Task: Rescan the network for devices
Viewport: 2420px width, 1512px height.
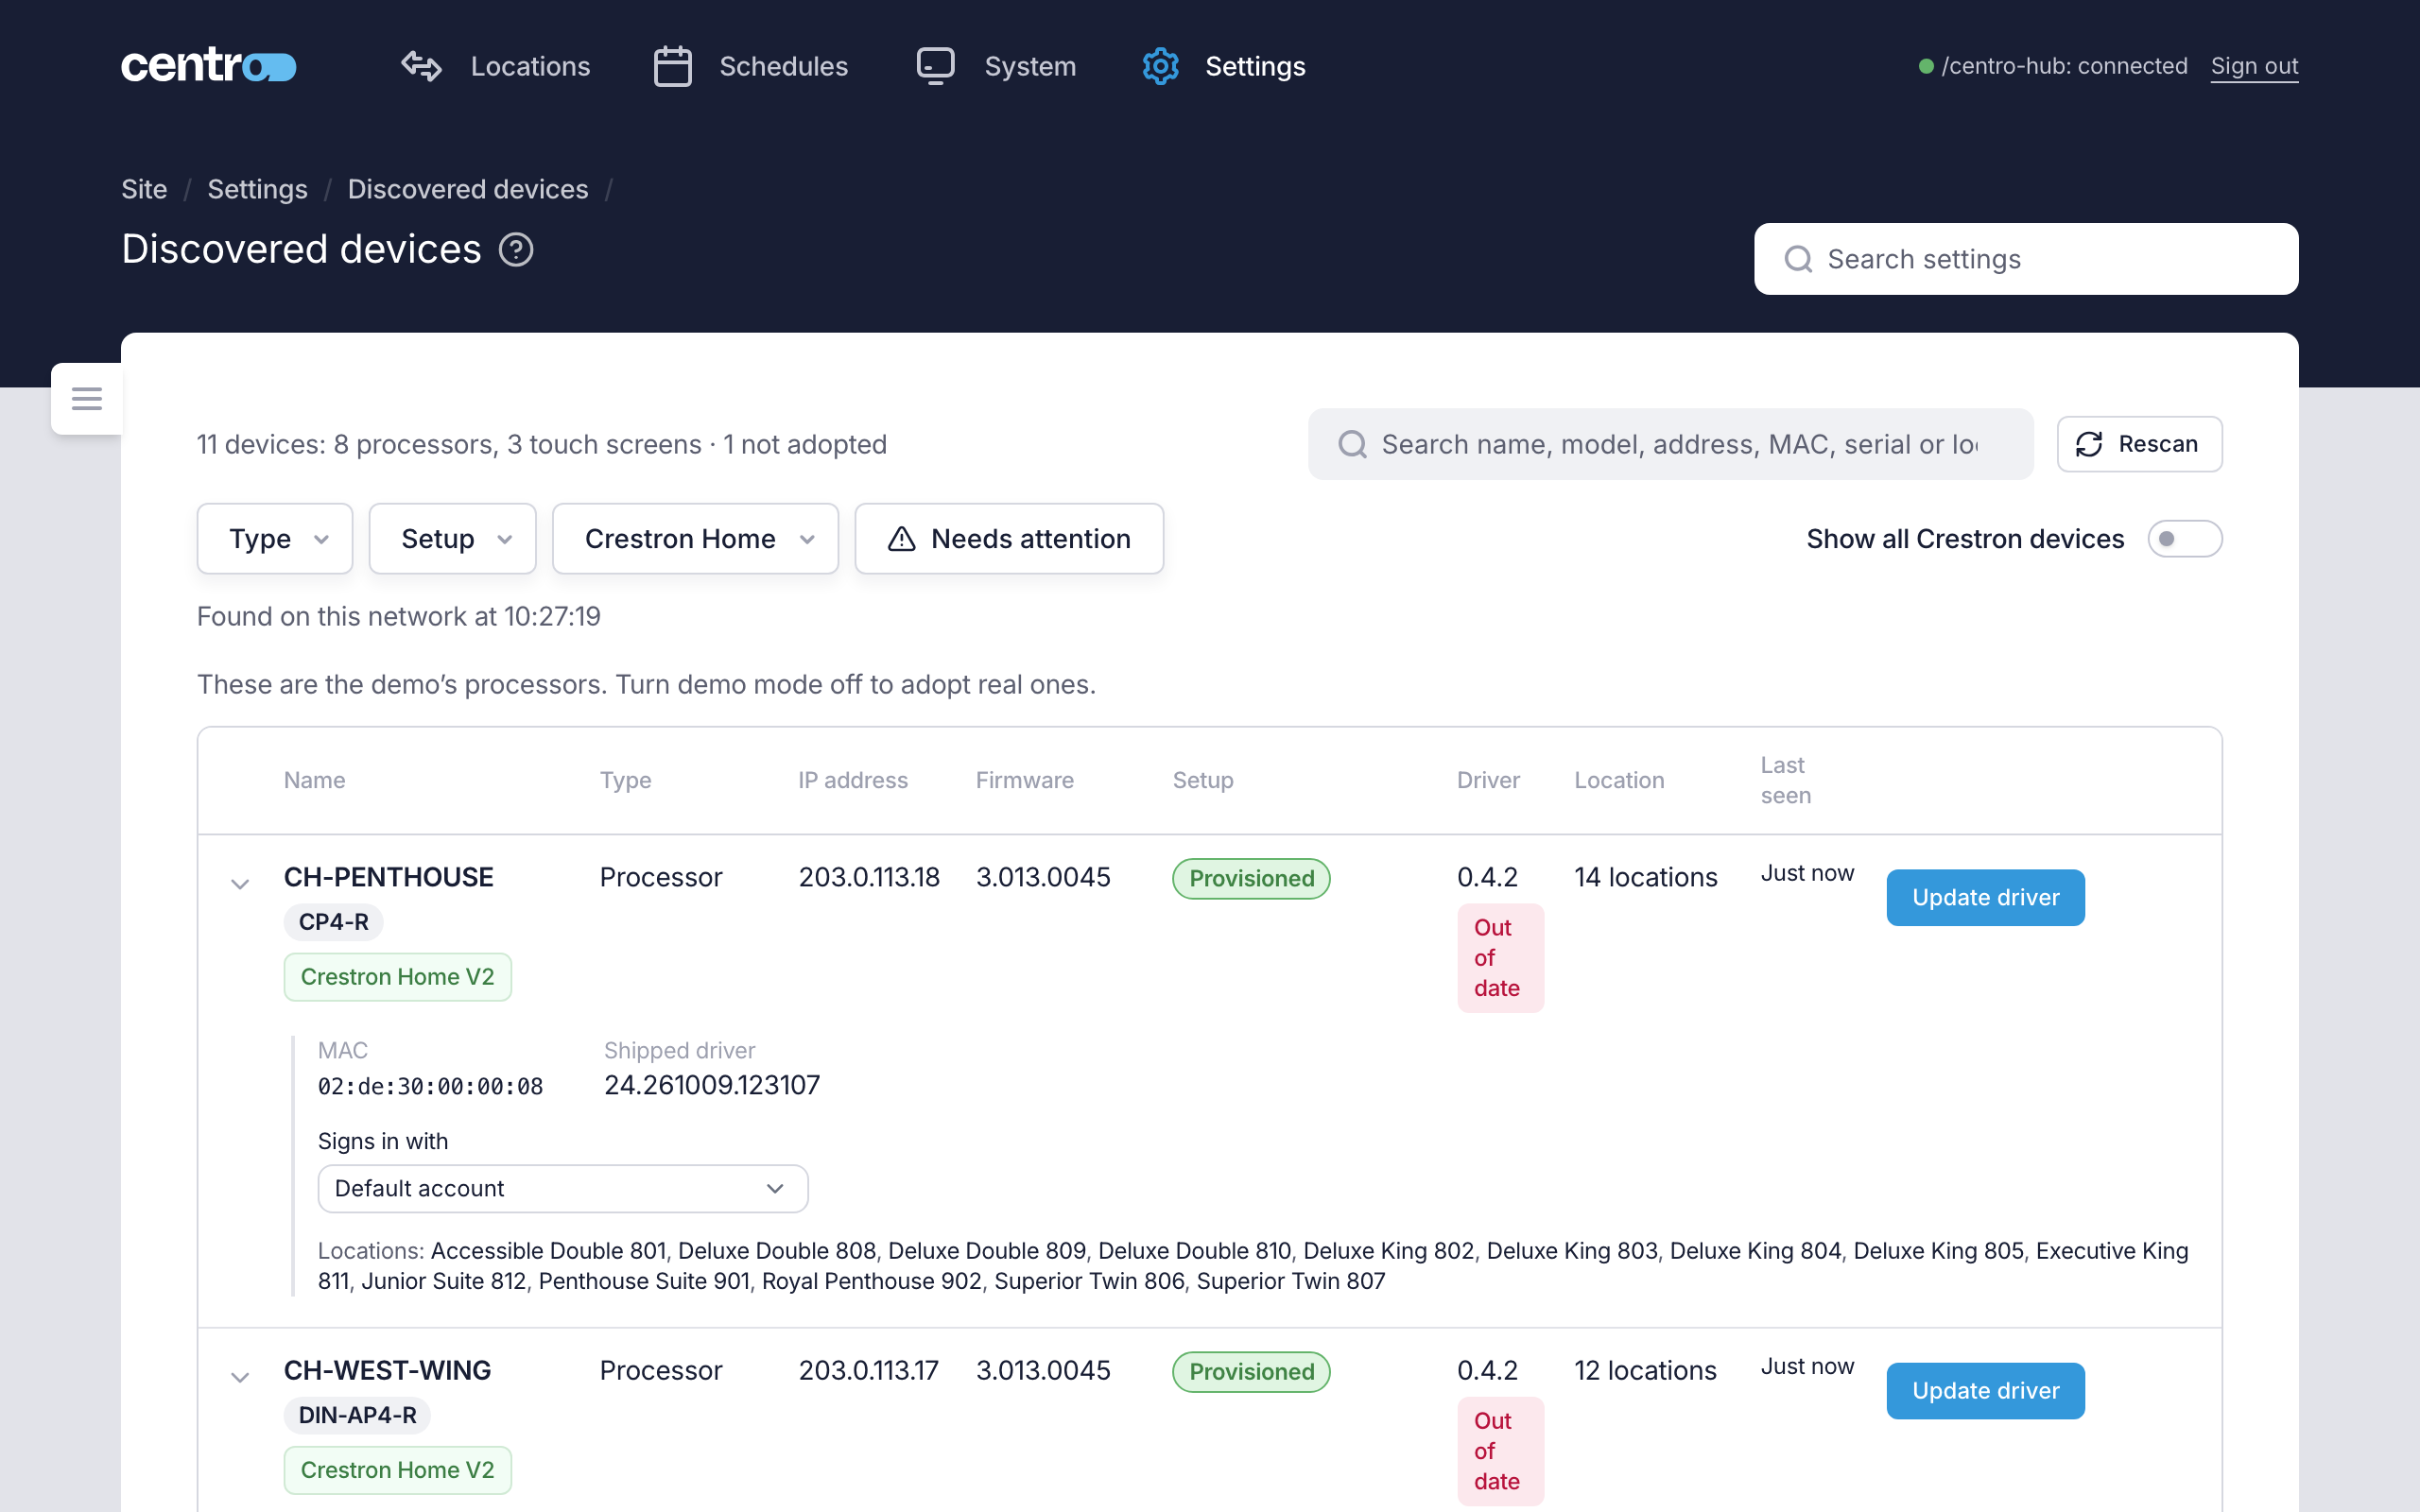Action: (2139, 444)
